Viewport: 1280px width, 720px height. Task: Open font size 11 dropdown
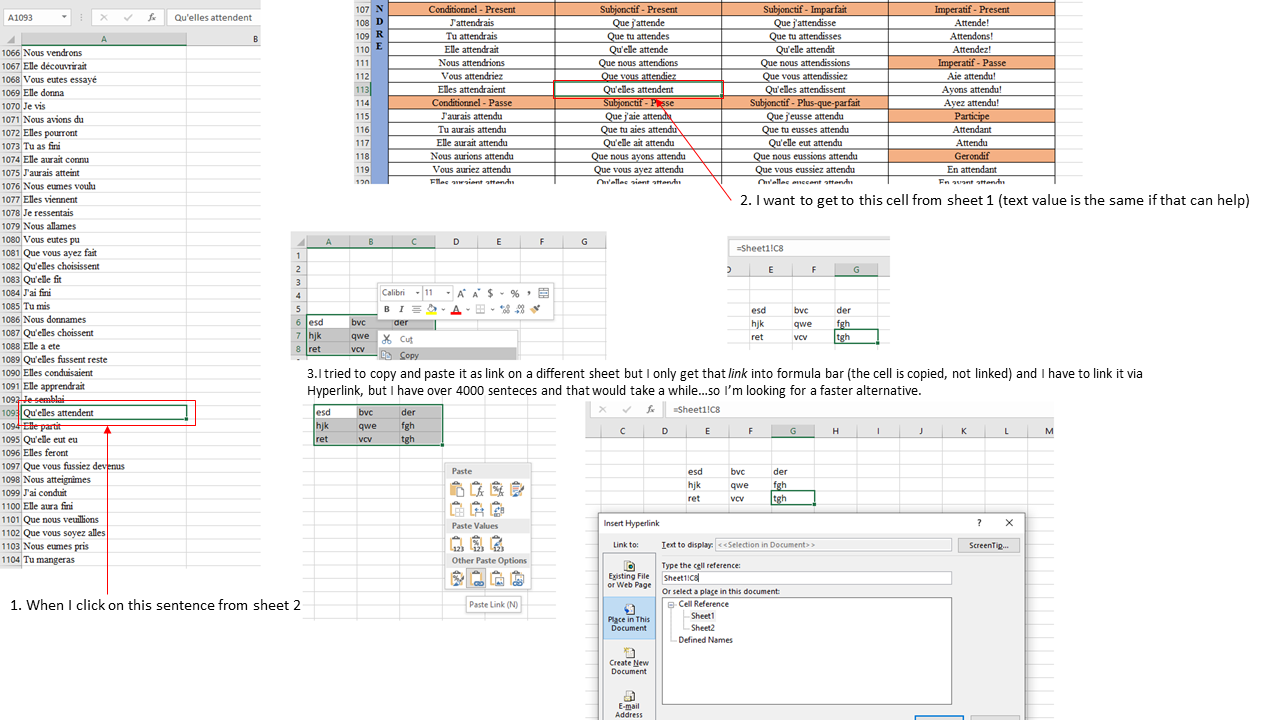(448, 293)
